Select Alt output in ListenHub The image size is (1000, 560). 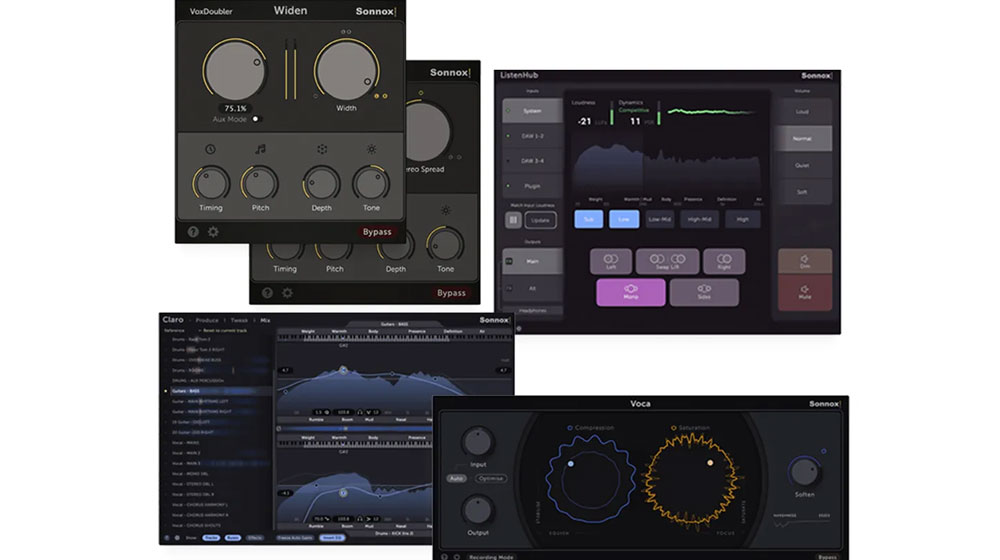point(533,288)
